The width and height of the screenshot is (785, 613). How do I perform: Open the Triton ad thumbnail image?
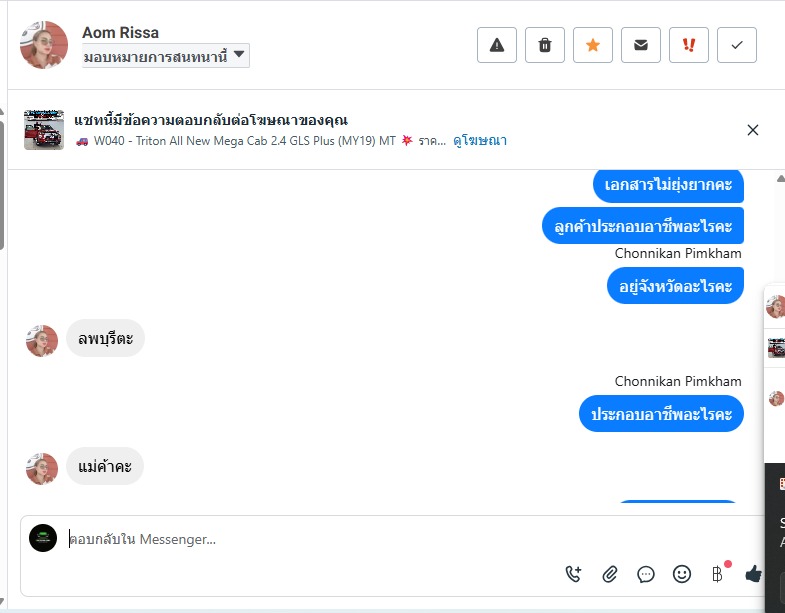[x=44, y=130]
